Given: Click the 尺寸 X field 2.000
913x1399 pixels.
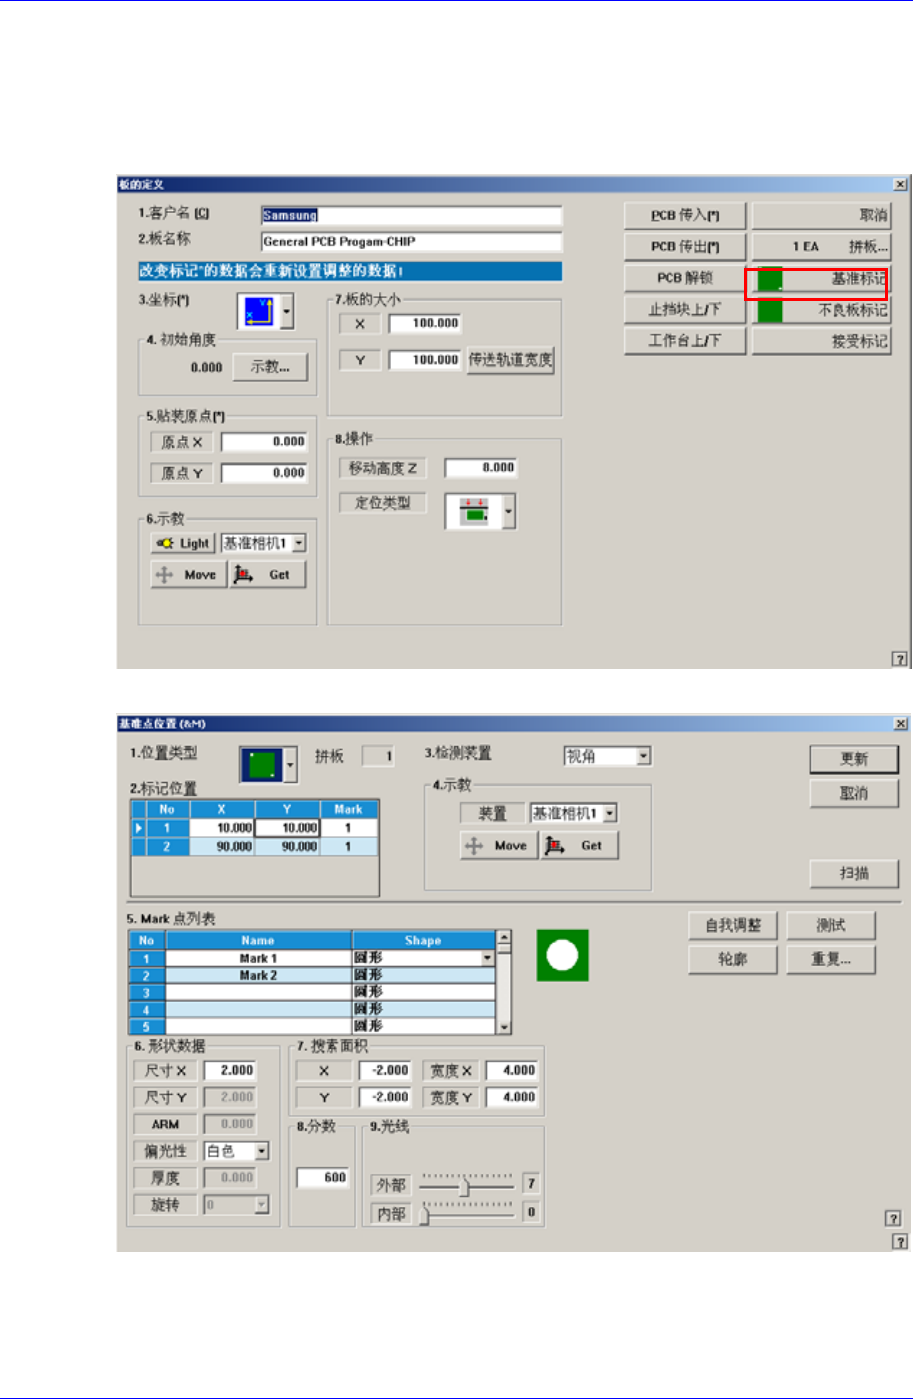Looking at the screenshot, I should (x=230, y=1070).
